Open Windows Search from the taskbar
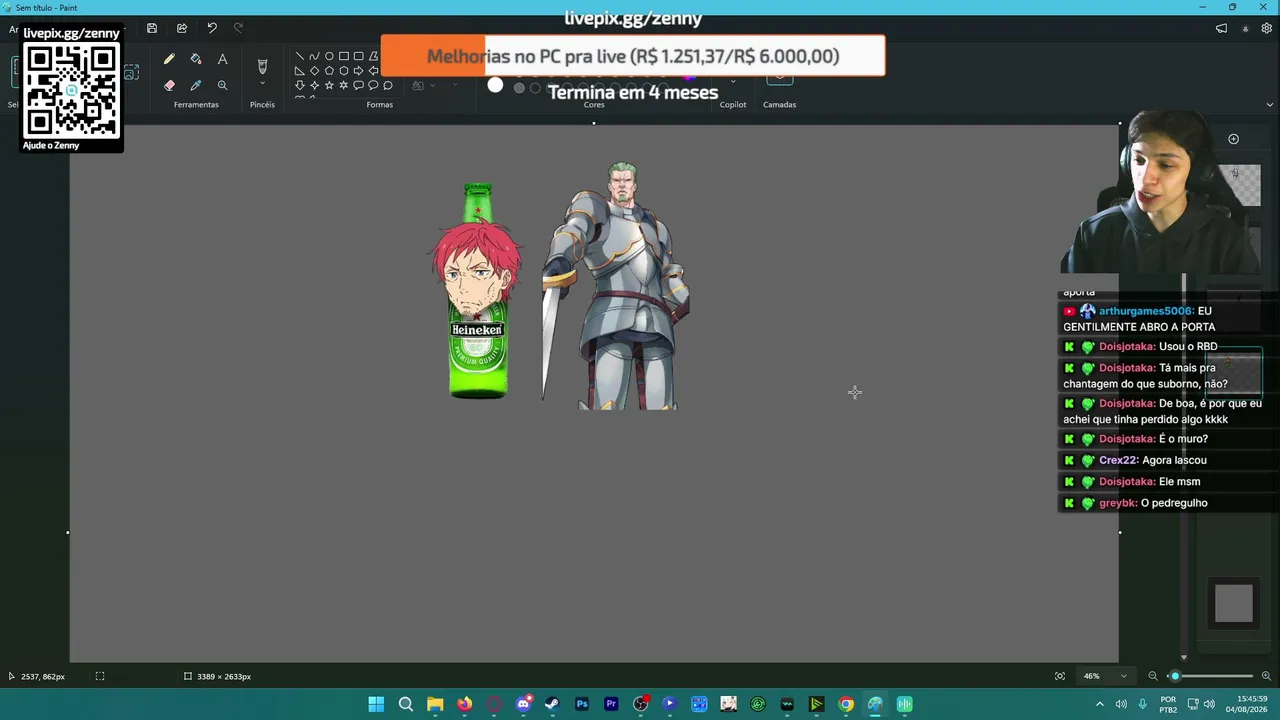Screen dimensions: 1280x720 [405, 704]
